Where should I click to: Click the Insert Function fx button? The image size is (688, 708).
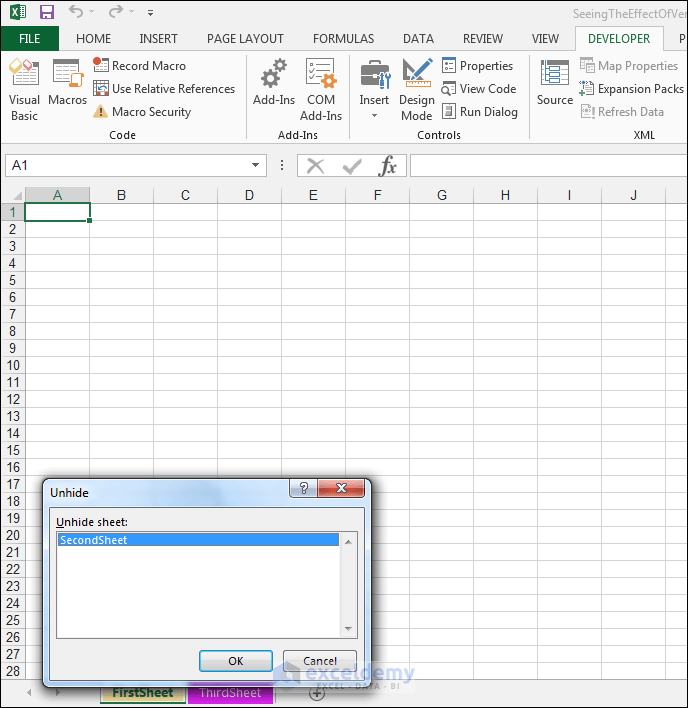click(387, 166)
